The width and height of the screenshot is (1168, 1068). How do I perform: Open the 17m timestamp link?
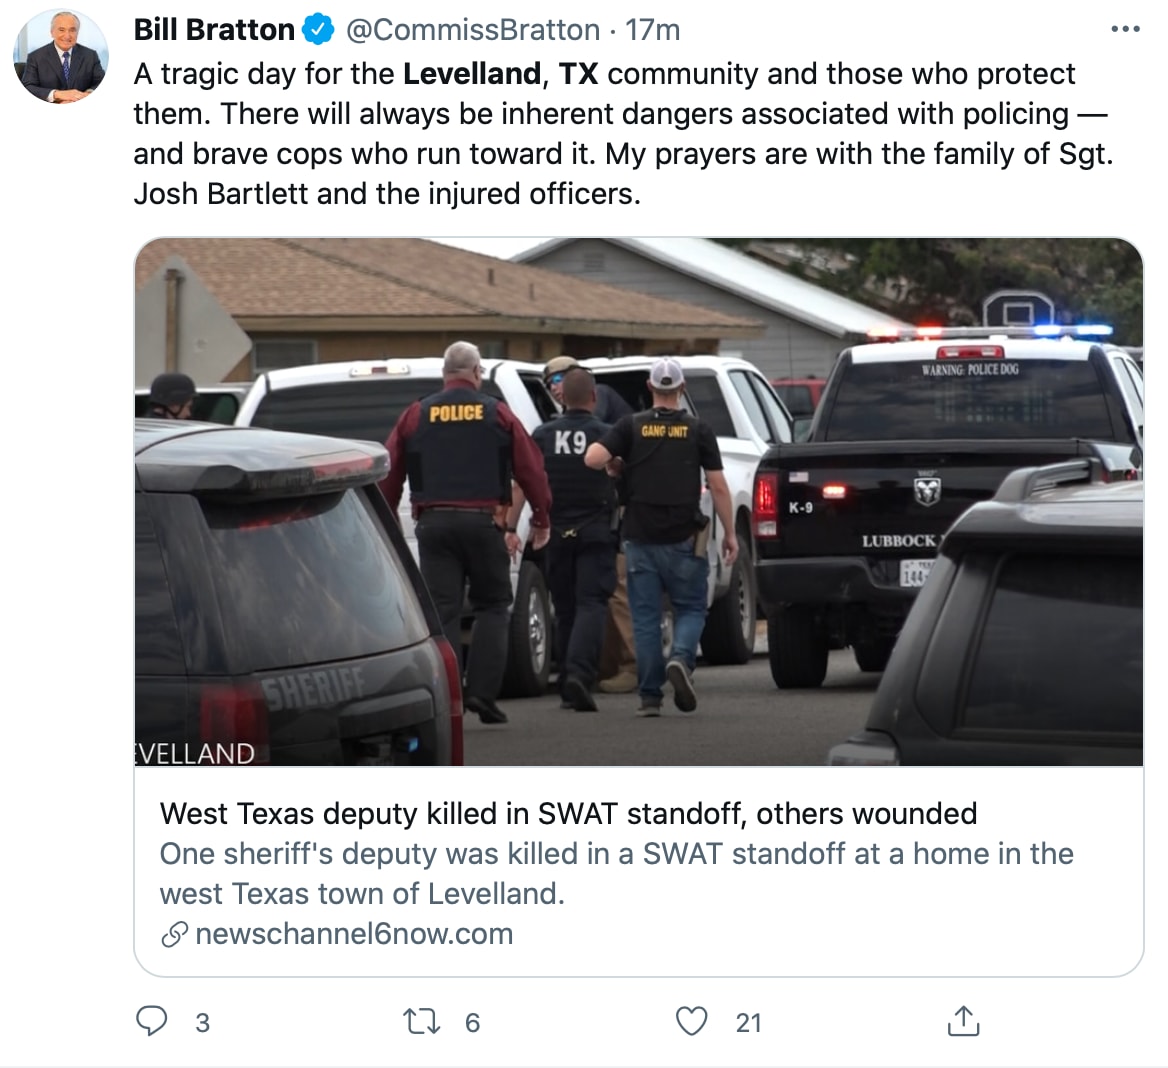click(652, 30)
